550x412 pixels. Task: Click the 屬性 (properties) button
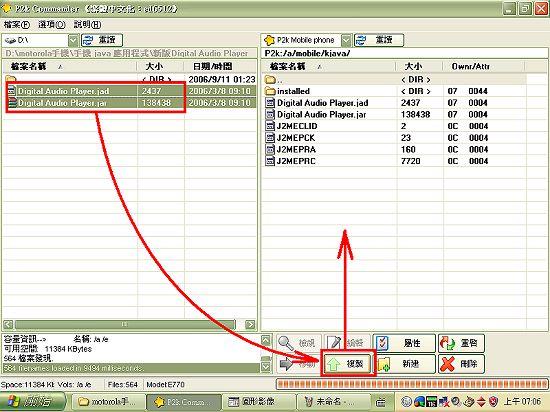pyautogui.click(x=404, y=343)
